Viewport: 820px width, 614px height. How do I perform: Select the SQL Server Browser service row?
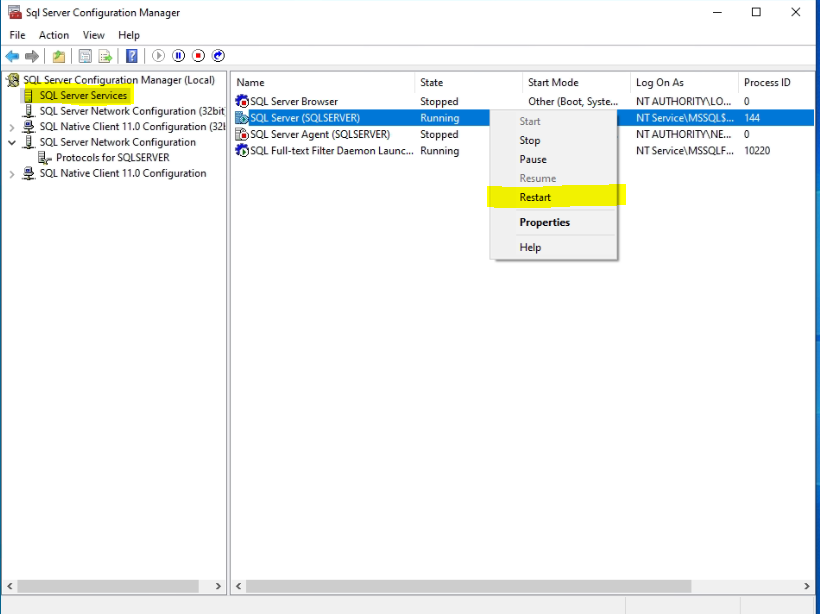pyautogui.click(x=293, y=101)
